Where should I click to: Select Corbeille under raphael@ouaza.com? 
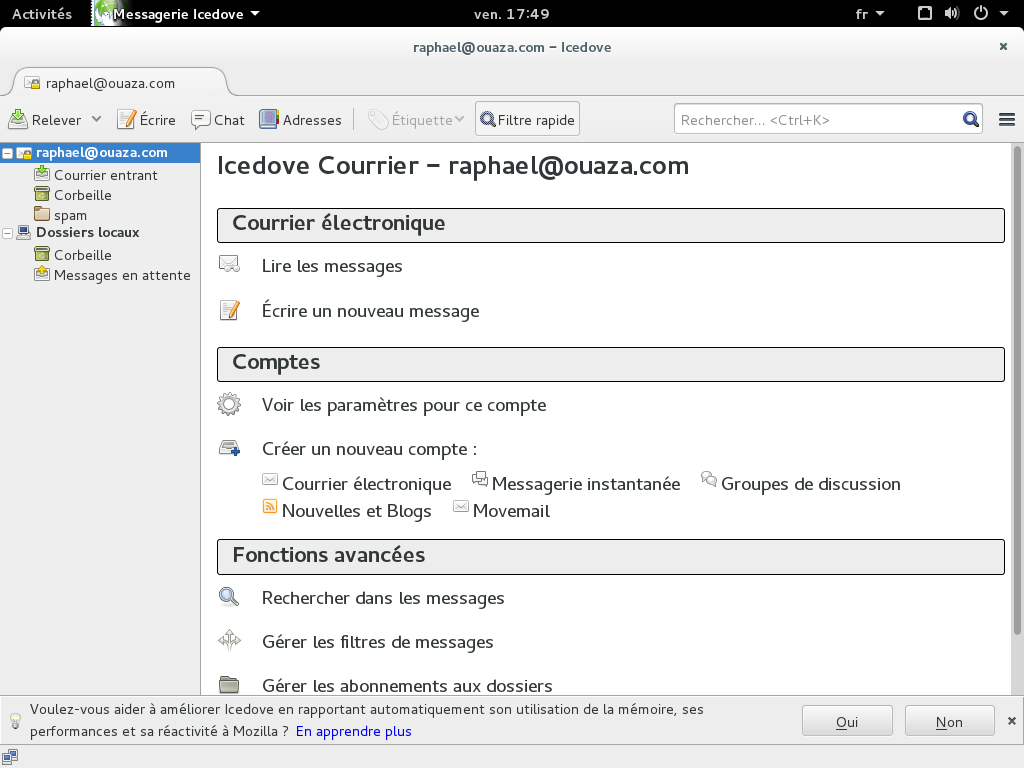coord(82,195)
